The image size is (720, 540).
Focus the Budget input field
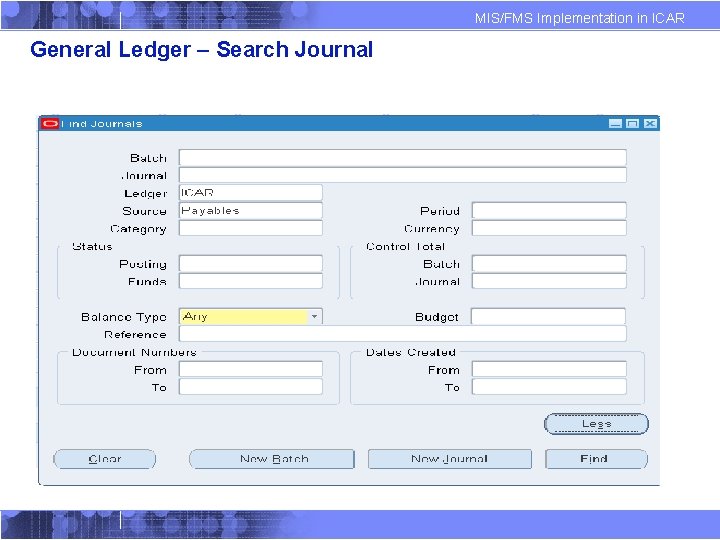point(548,316)
